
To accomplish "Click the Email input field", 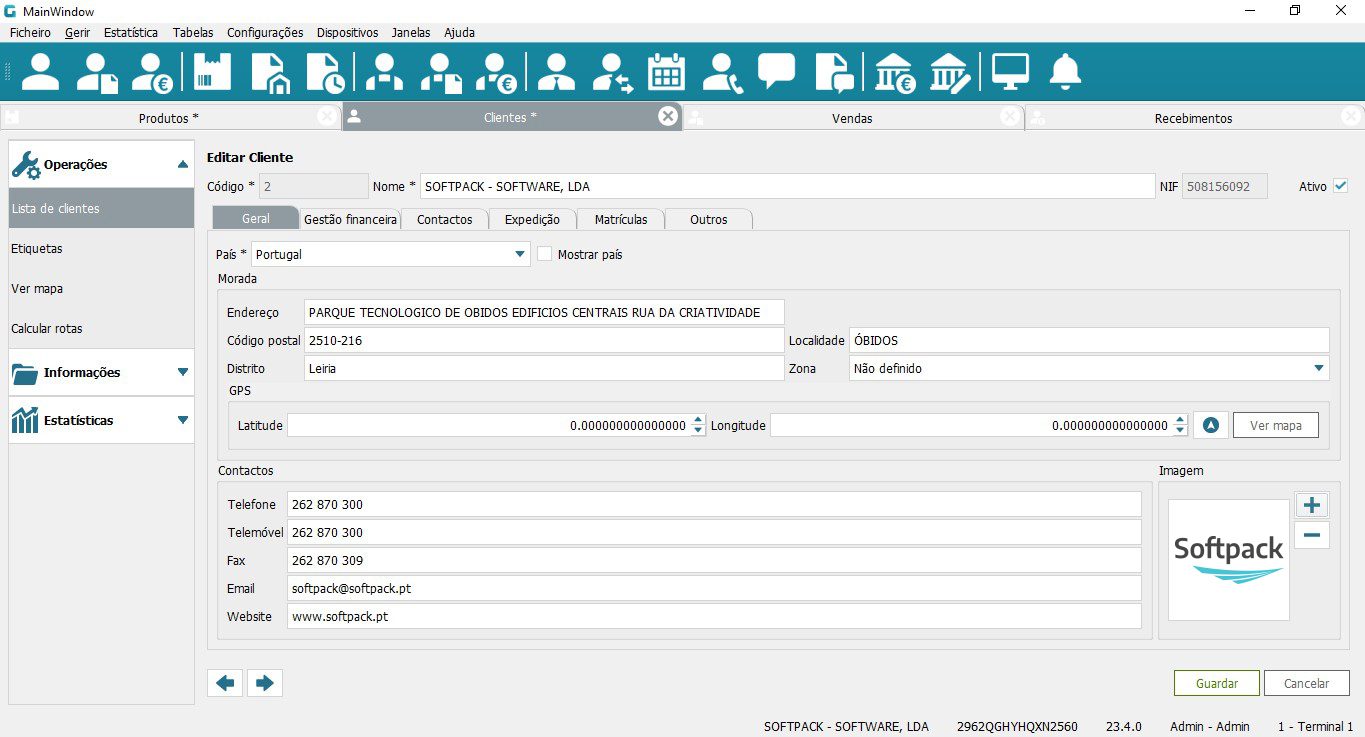I will tap(714, 588).
